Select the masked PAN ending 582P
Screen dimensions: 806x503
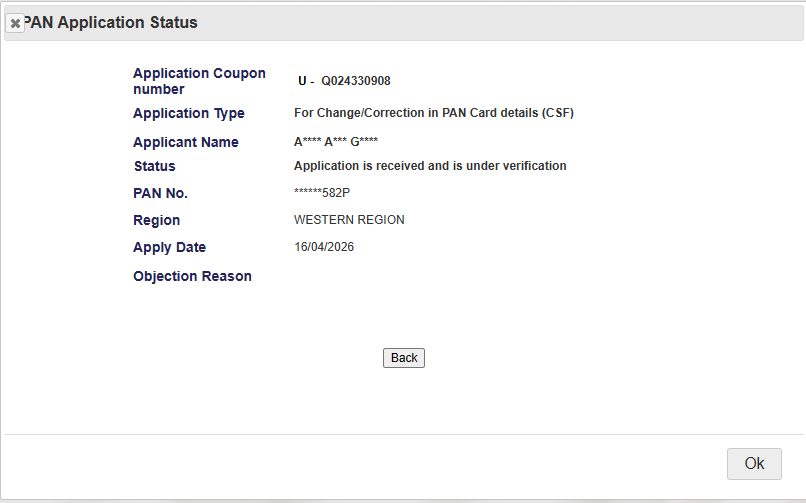322,193
